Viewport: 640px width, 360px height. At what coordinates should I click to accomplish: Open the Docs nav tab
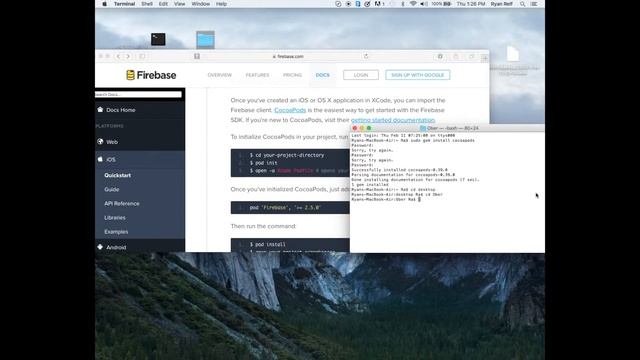pyautogui.click(x=322, y=75)
